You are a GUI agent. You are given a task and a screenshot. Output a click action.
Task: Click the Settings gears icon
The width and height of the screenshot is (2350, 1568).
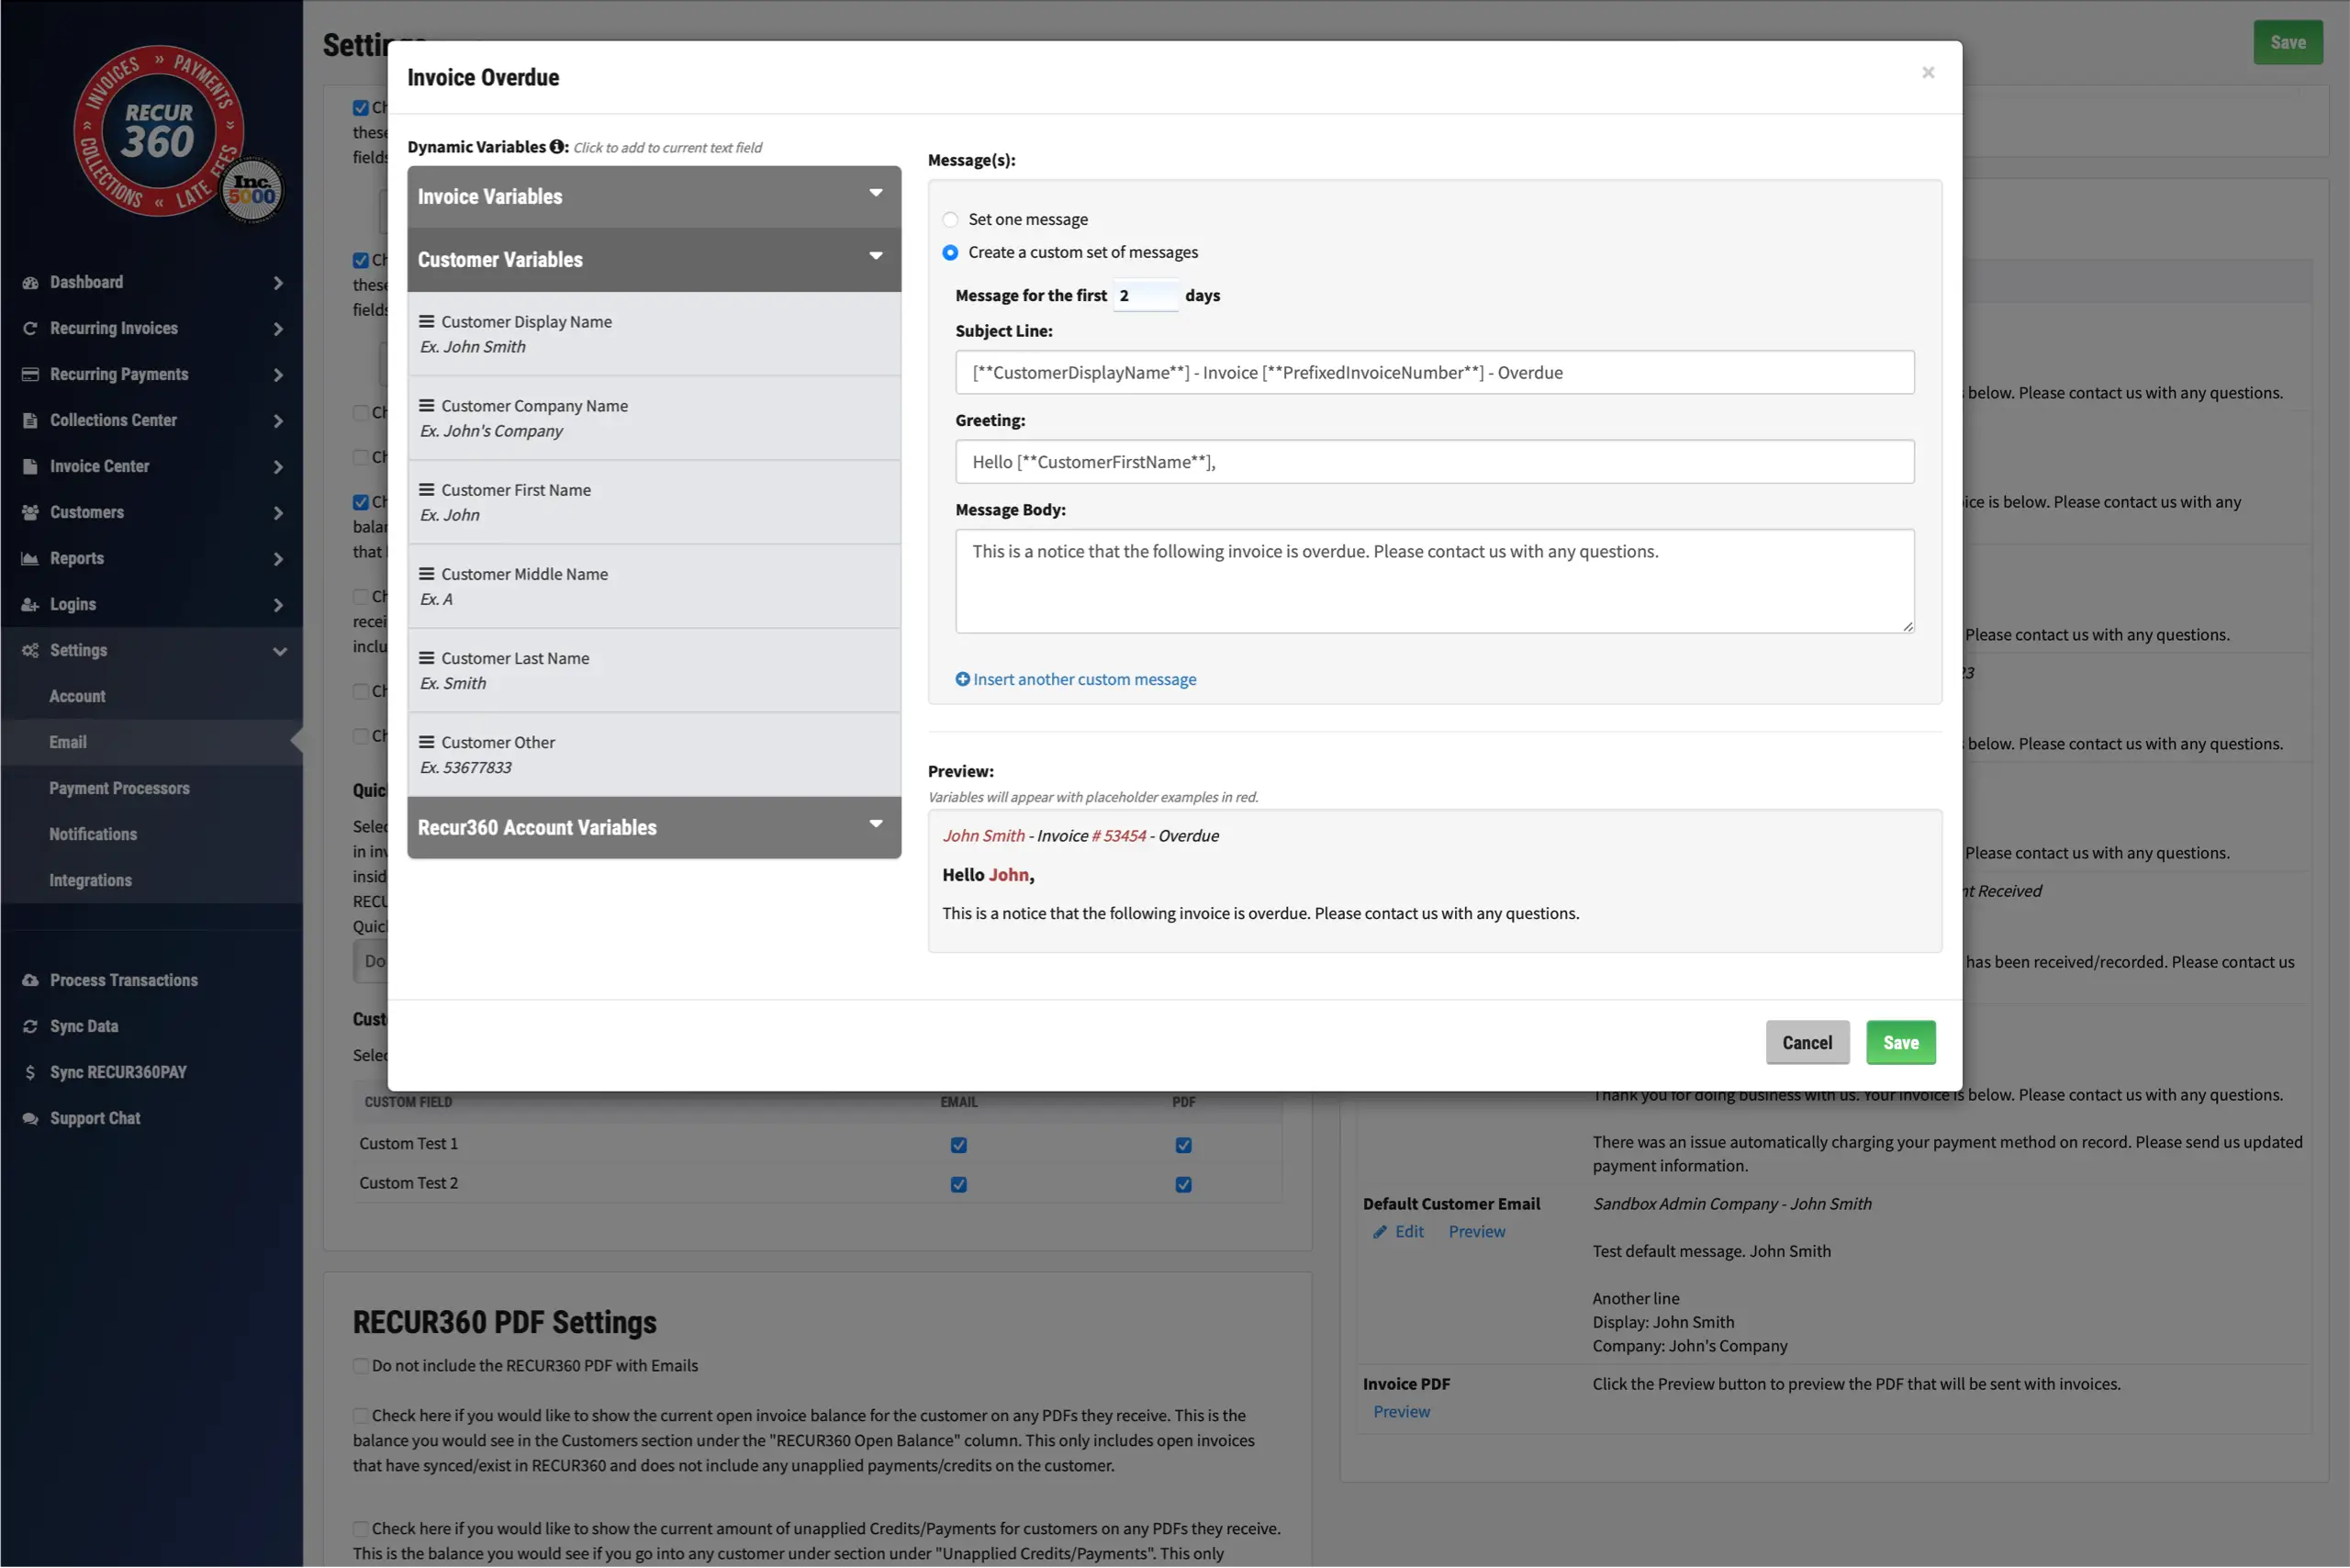30,651
